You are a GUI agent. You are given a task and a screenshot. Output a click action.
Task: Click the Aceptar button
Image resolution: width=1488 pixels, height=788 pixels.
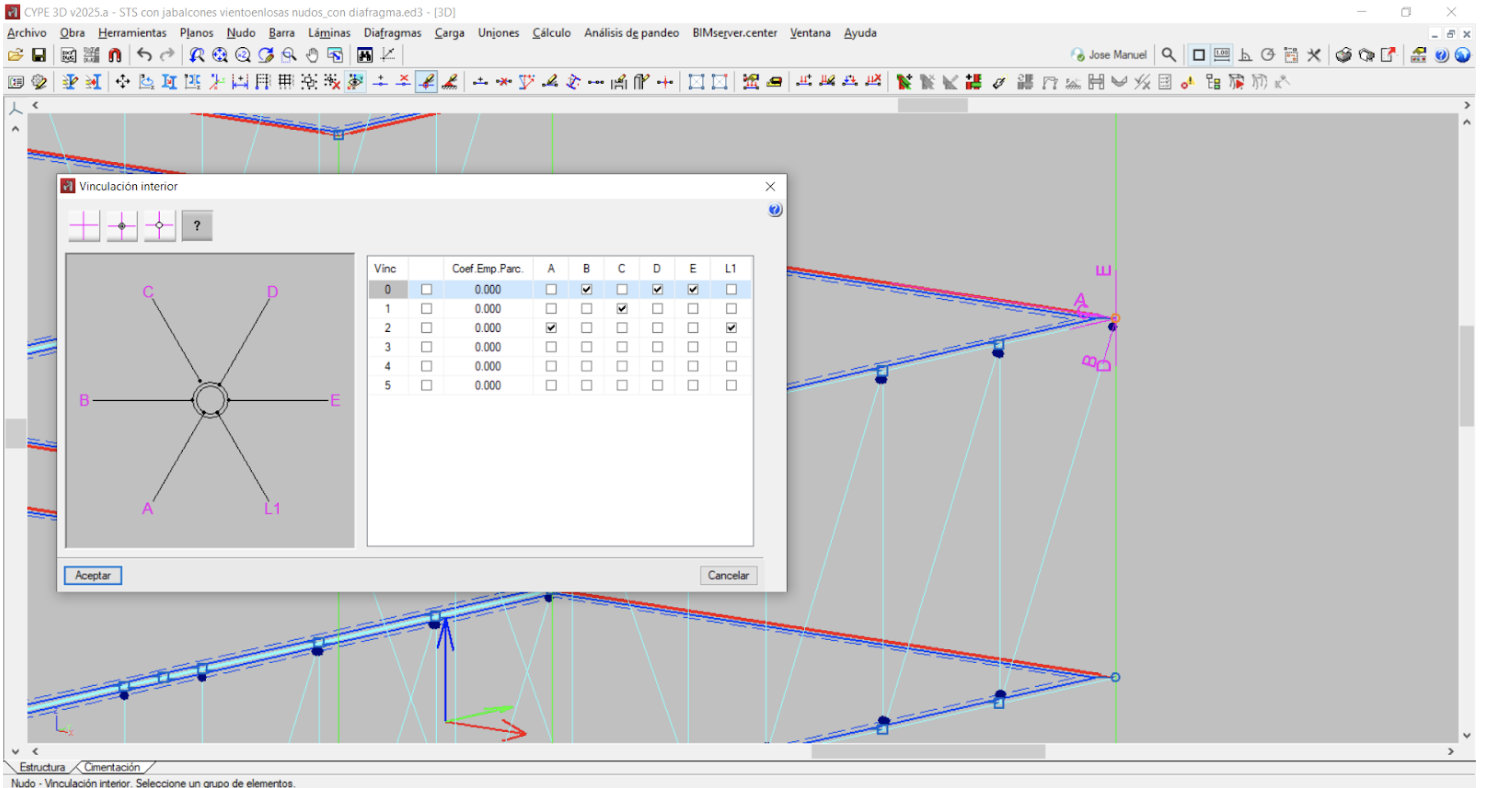(x=93, y=575)
